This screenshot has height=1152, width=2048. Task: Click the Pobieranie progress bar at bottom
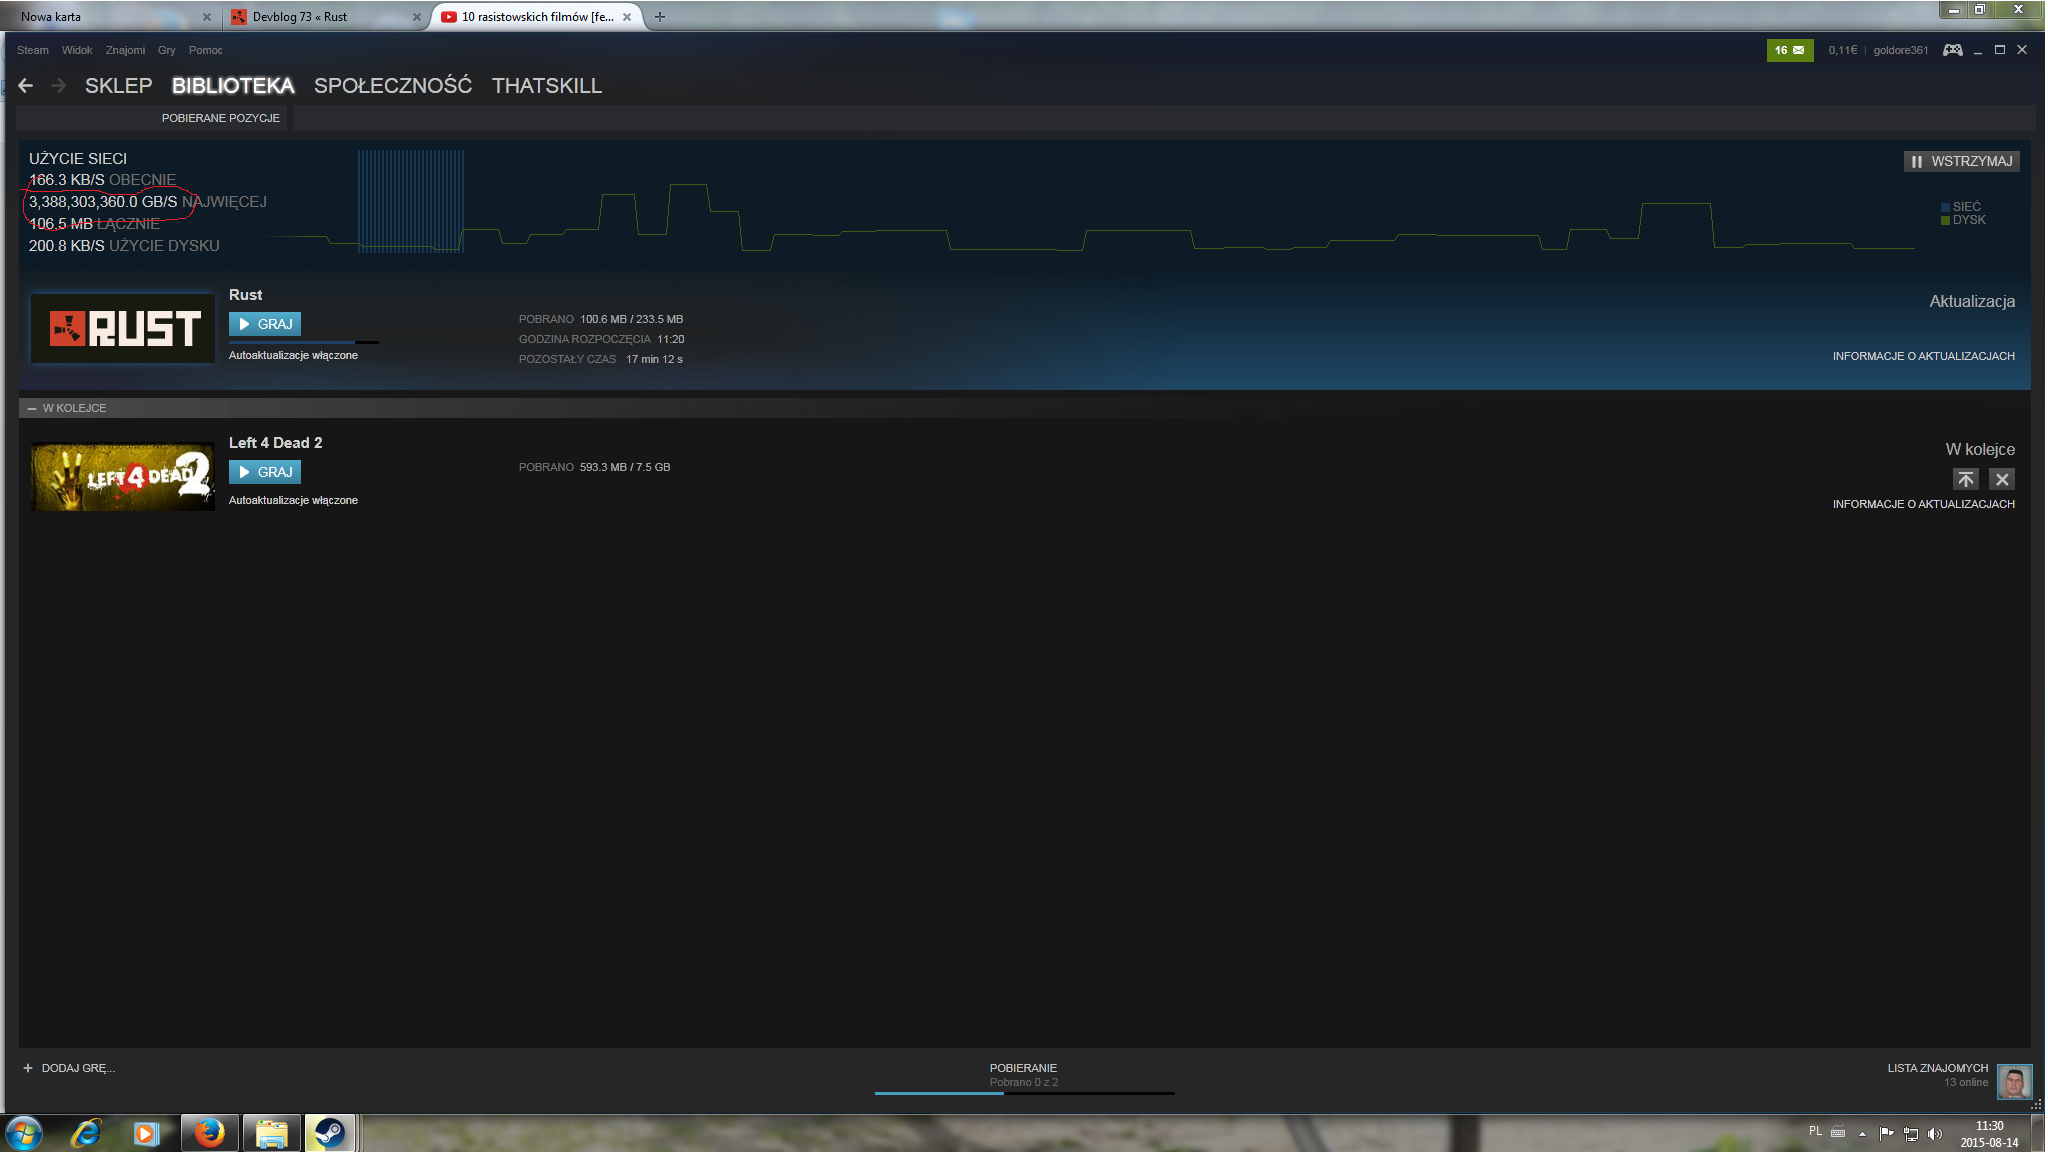(1023, 1093)
